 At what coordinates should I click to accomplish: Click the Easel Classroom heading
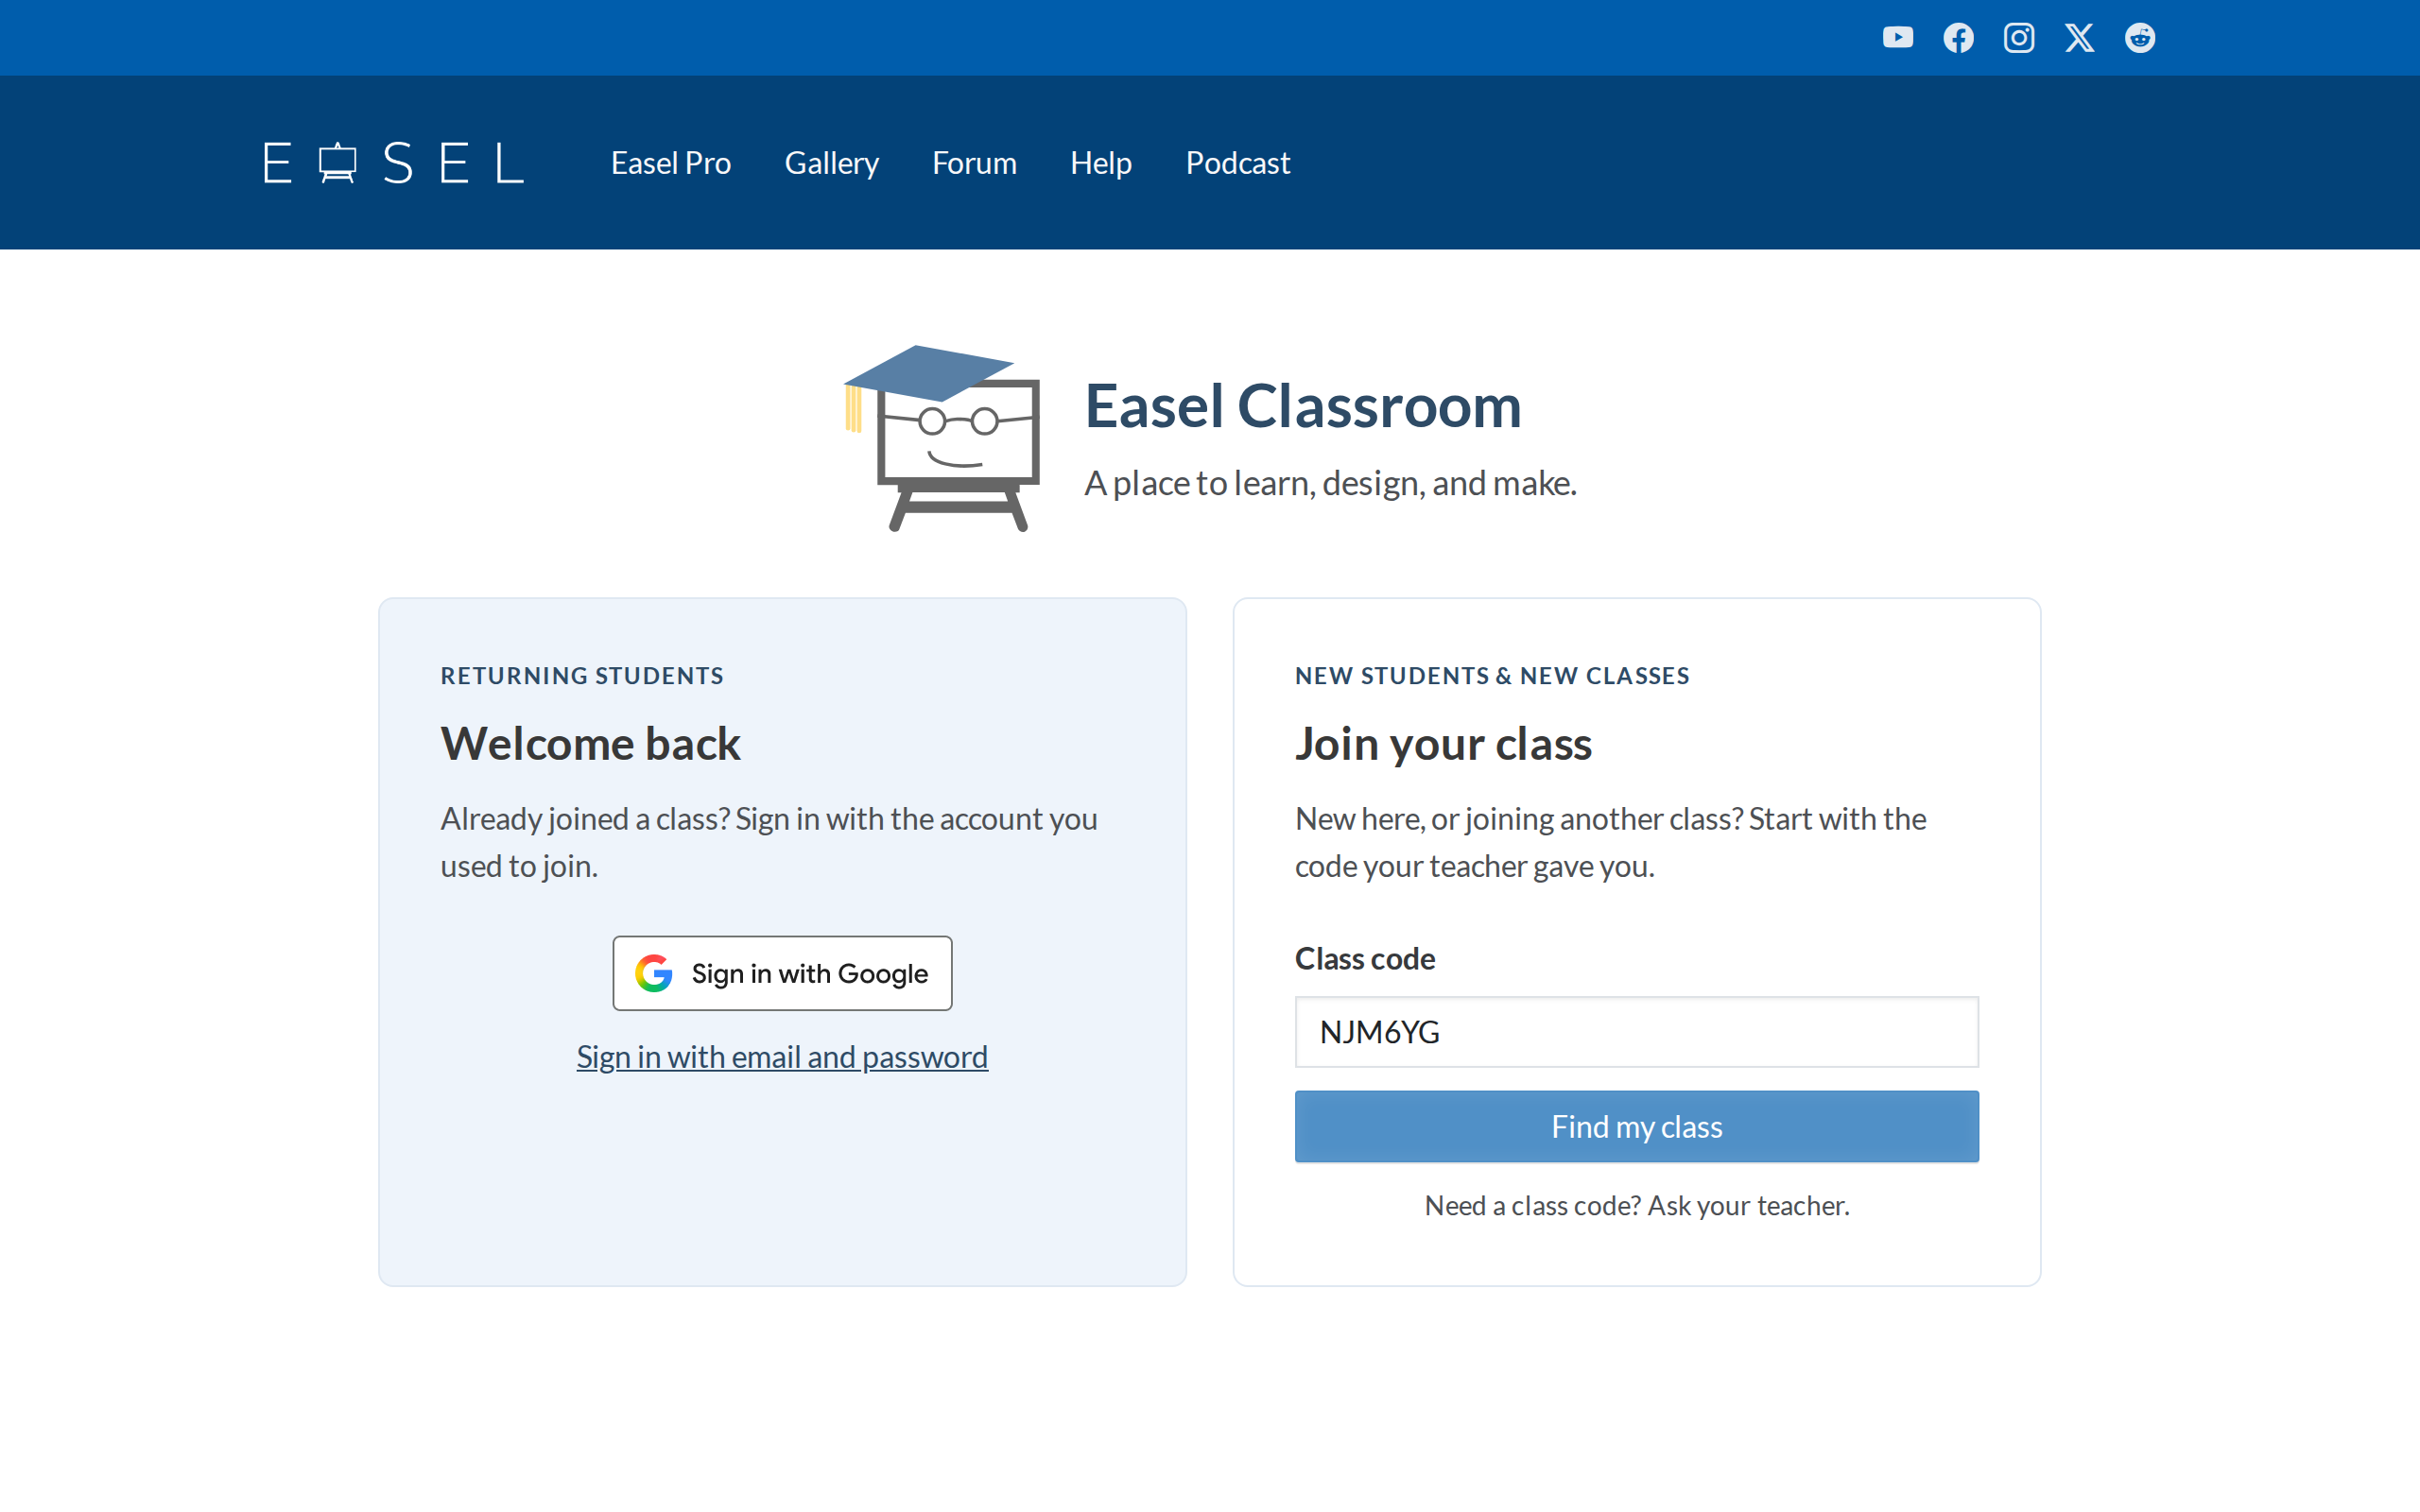pos(1303,406)
